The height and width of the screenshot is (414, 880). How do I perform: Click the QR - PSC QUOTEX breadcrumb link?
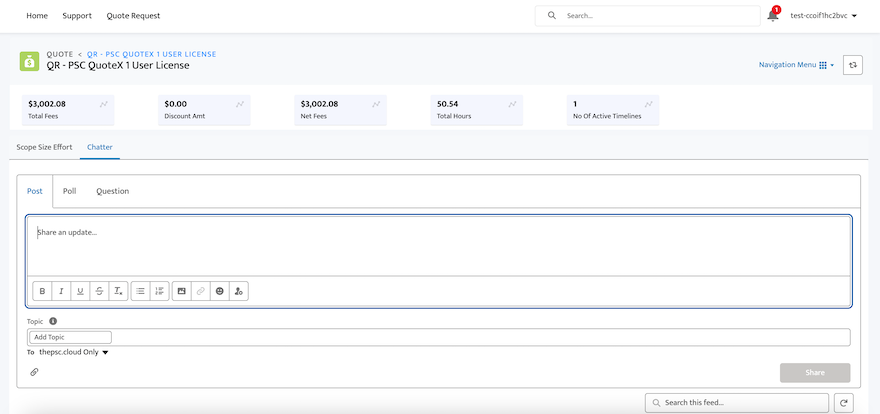[152, 54]
